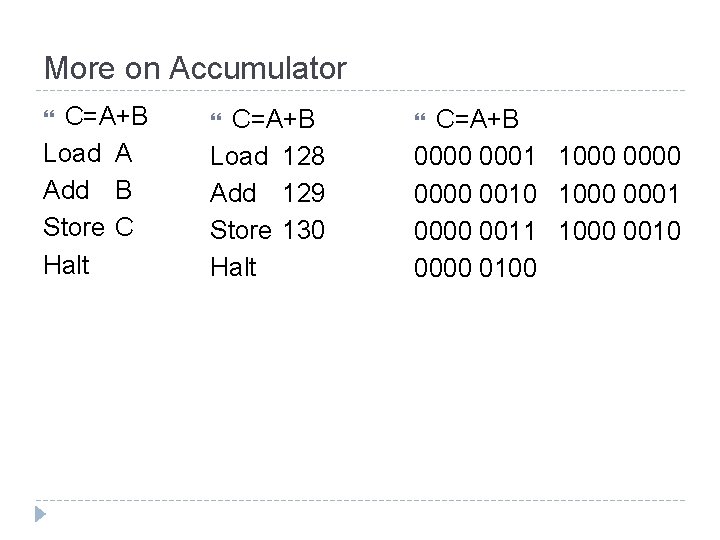Click the opcode 0000 0001
This screenshot has height=540, width=720.
(x=475, y=156)
